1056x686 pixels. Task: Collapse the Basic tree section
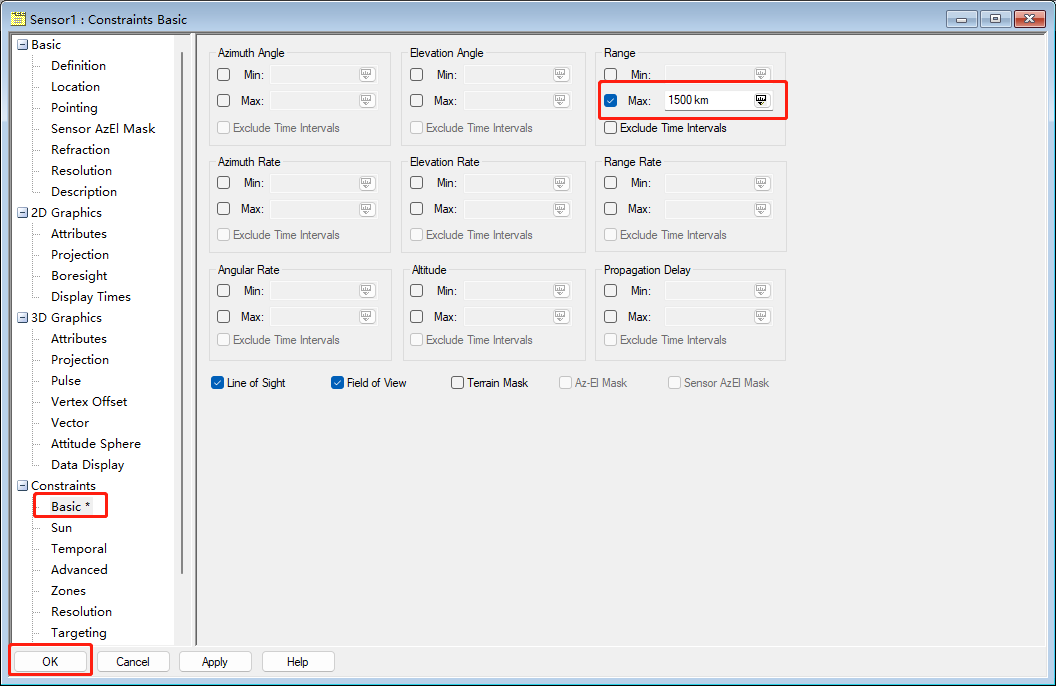pos(21,44)
